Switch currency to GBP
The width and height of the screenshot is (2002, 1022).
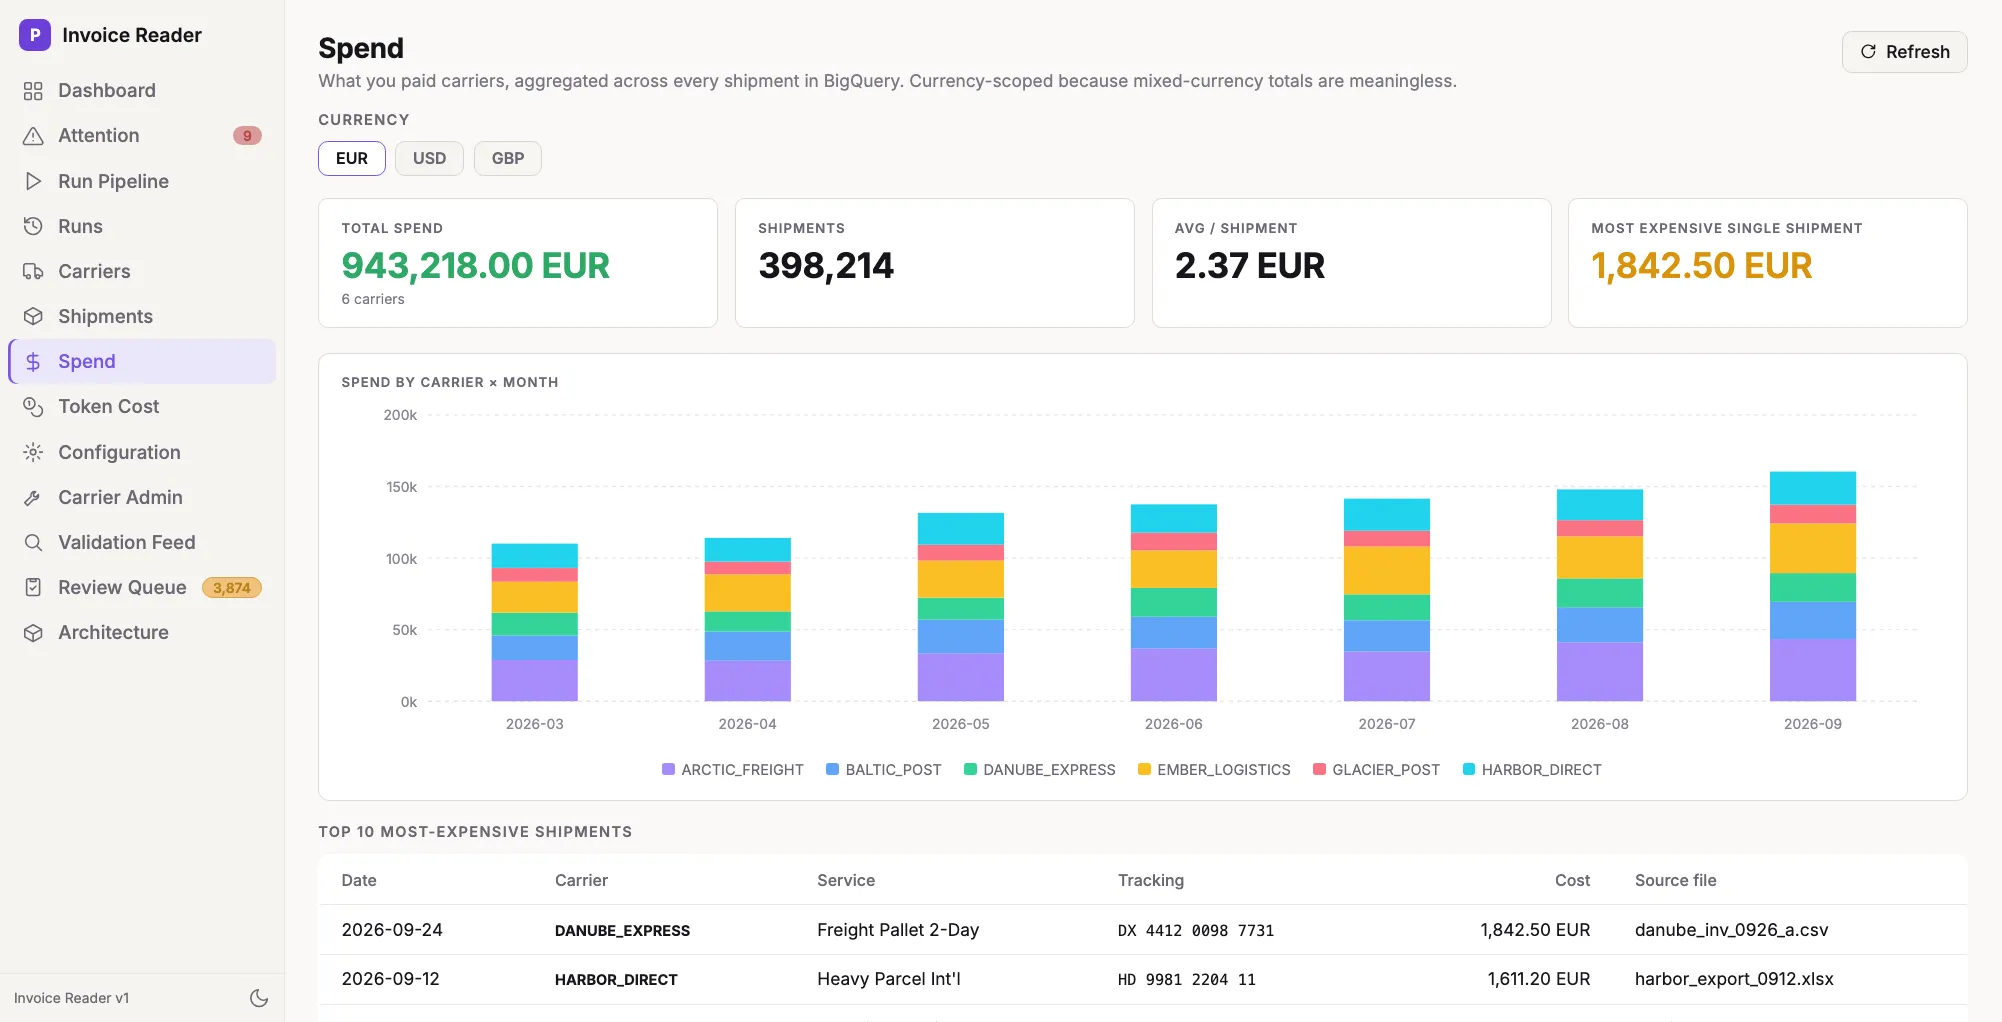[508, 158]
